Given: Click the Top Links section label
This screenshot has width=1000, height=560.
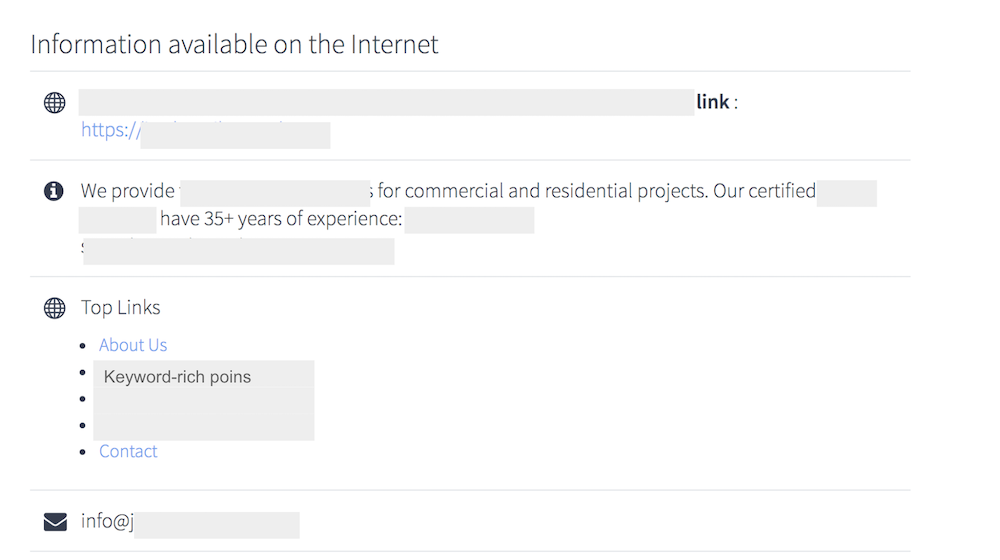Looking at the screenshot, I should coord(120,307).
